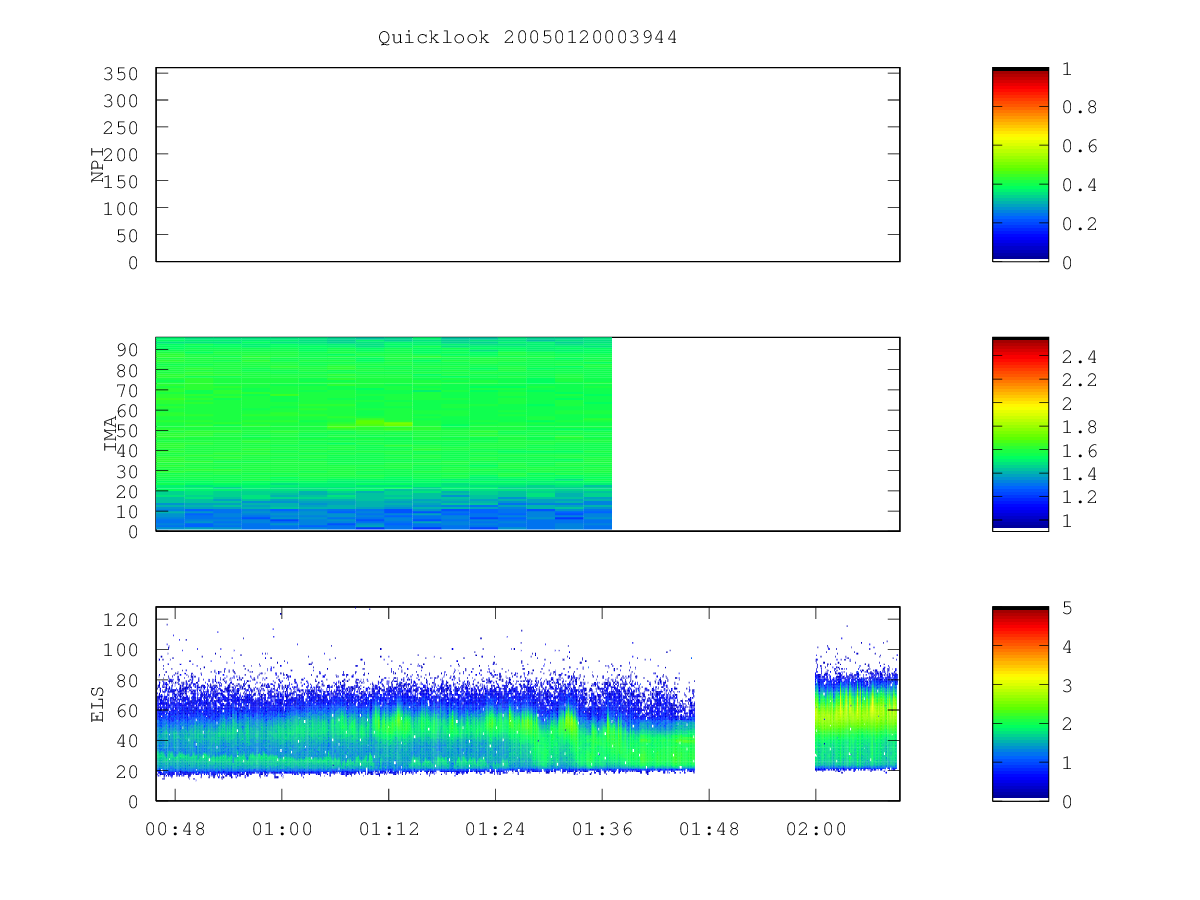Click the 0.8 label on NPI colorbar
1200x900 pixels.
(x=1079, y=107)
